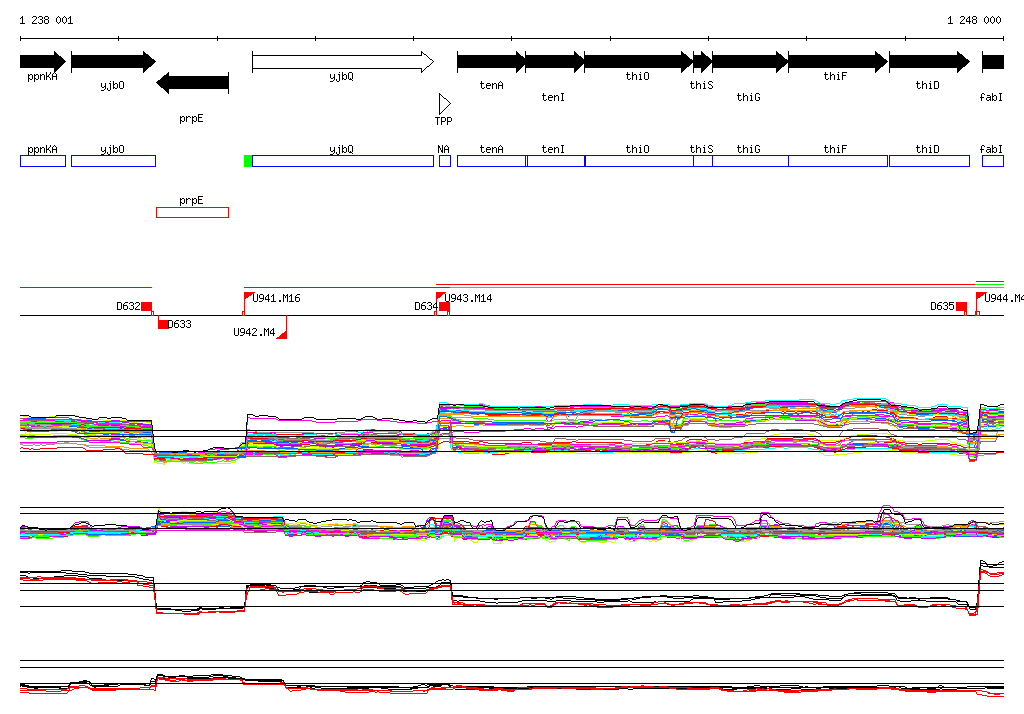The image size is (1024, 714).
Task: Click the D635 label text
Action: click(942, 306)
